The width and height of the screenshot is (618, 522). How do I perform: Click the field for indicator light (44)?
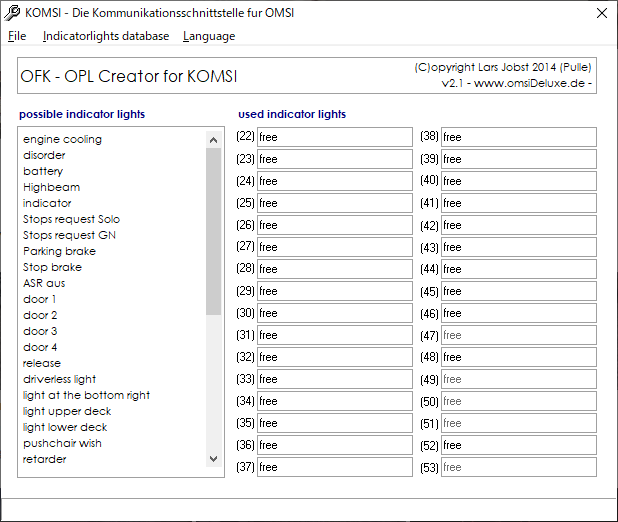pyautogui.click(x=519, y=269)
